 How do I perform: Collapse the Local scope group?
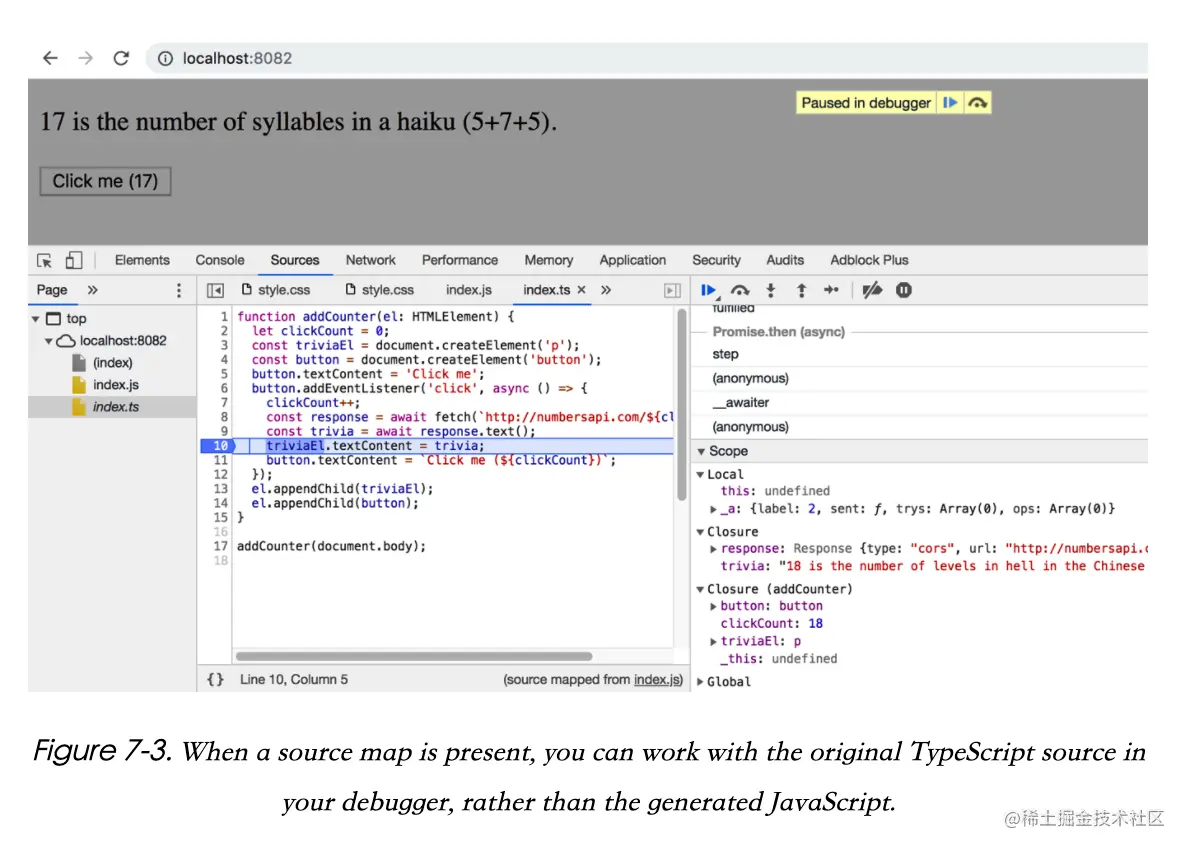pyautogui.click(x=700, y=475)
